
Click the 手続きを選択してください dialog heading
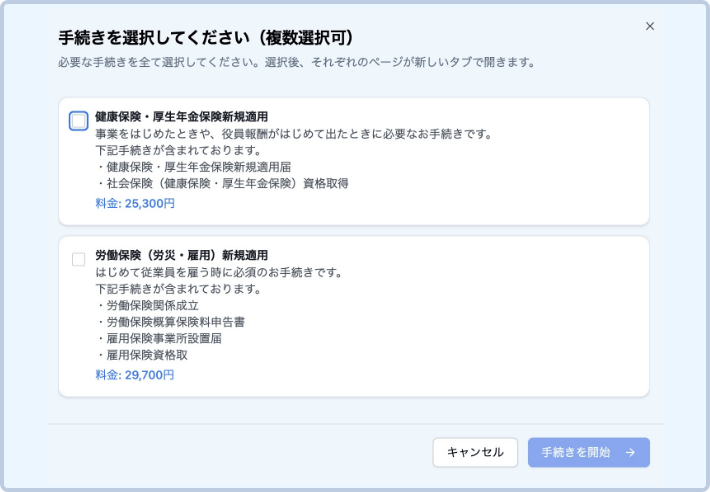[x=205, y=38]
